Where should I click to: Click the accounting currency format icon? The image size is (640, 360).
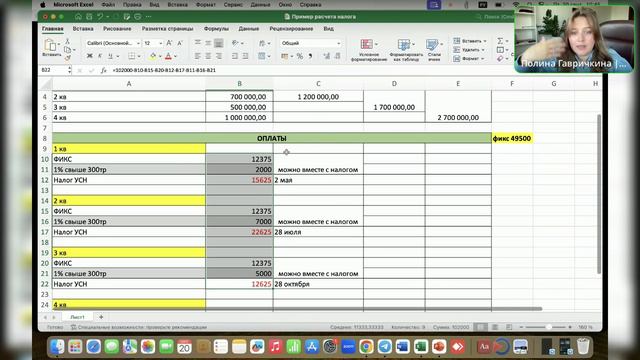point(285,56)
